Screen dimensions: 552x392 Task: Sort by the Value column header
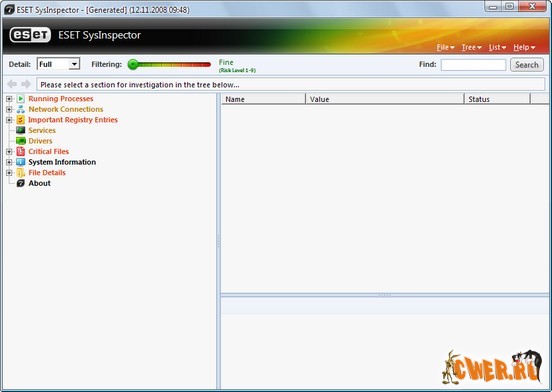point(385,99)
